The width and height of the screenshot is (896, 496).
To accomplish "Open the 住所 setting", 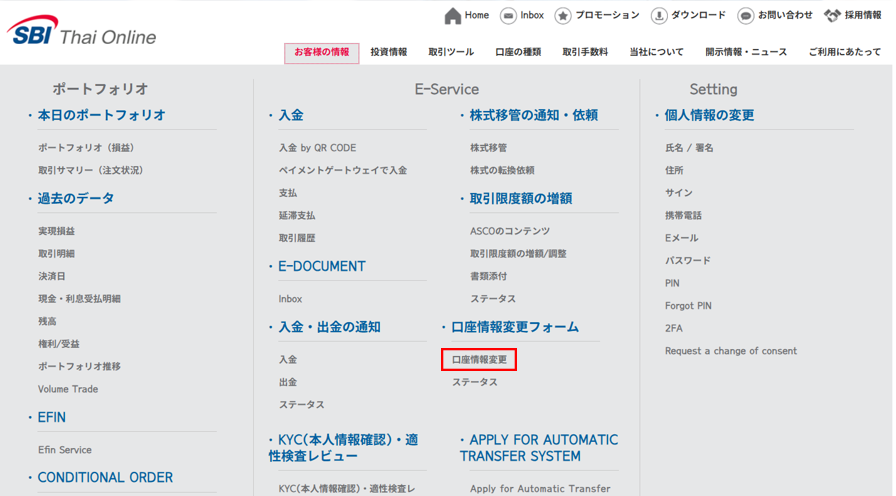I will pos(674,170).
